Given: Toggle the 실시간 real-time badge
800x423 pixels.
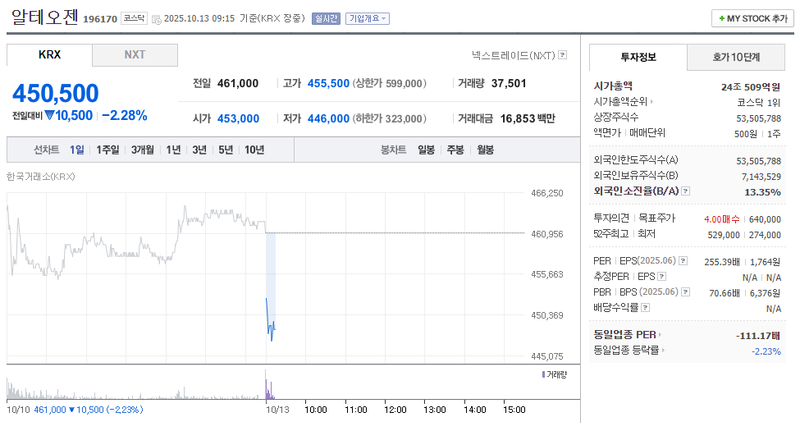Looking at the screenshot, I should click(x=326, y=19).
